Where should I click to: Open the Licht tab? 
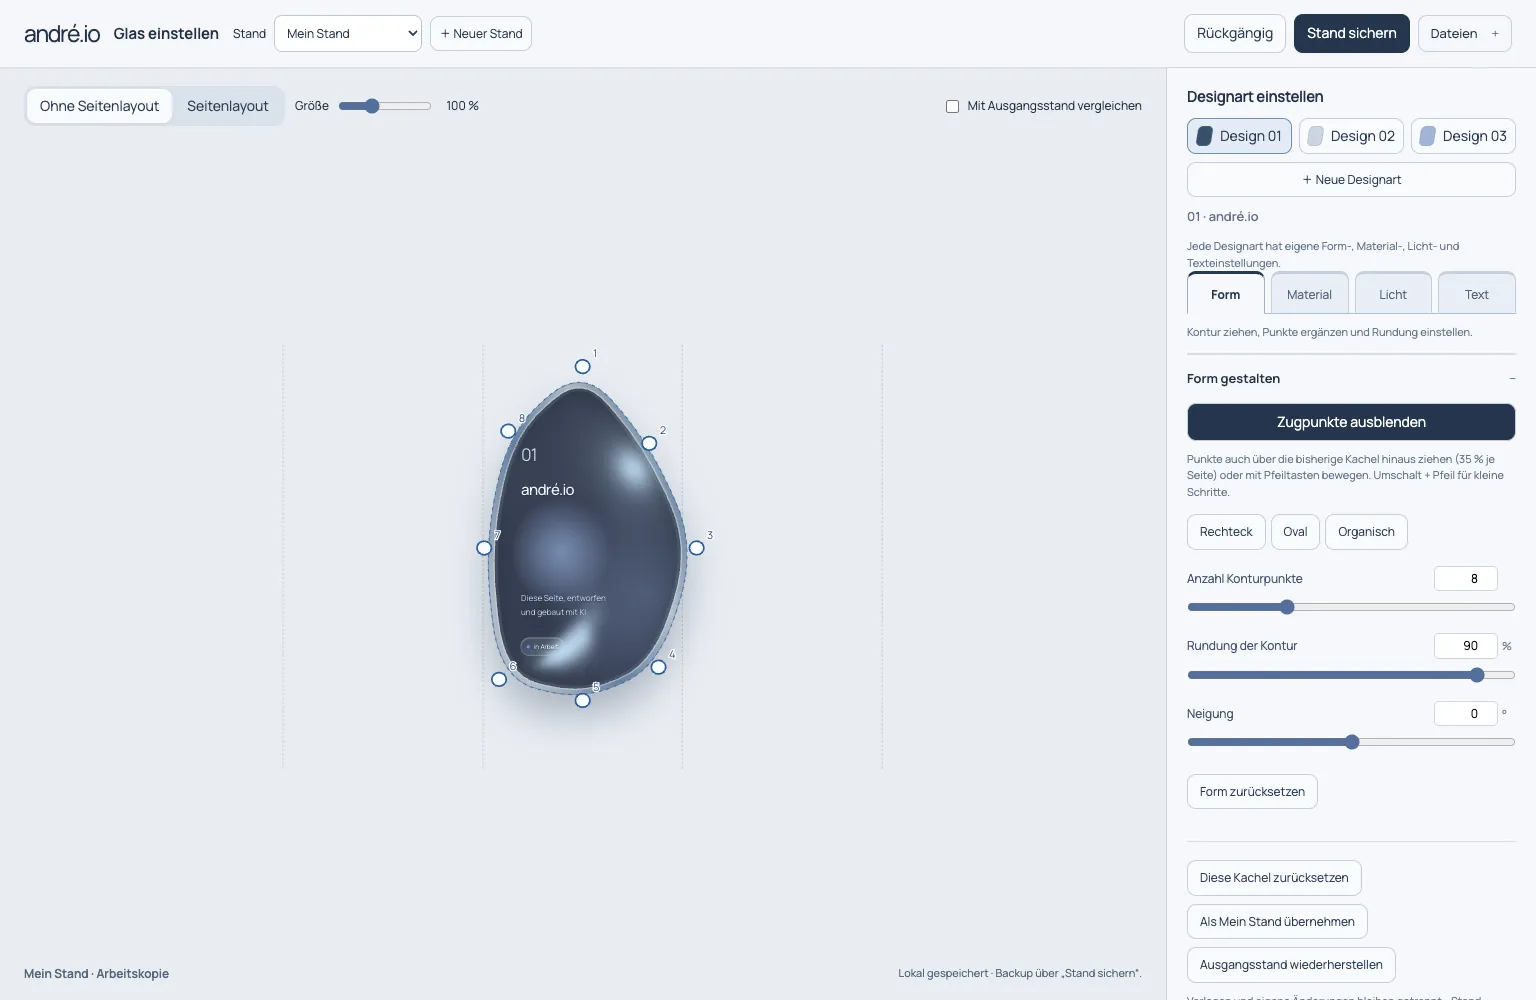(1392, 294)
